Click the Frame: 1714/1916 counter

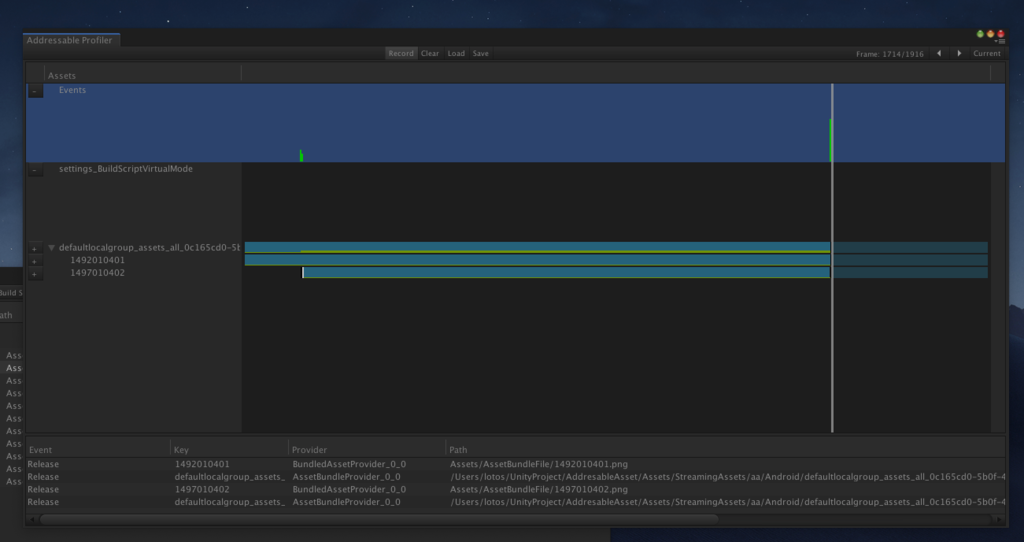(889, 54)
